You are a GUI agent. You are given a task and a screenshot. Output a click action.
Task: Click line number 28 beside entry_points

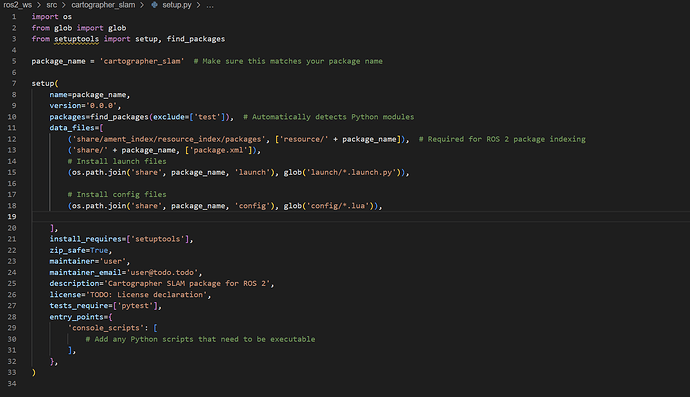click(x=12, y=317)
